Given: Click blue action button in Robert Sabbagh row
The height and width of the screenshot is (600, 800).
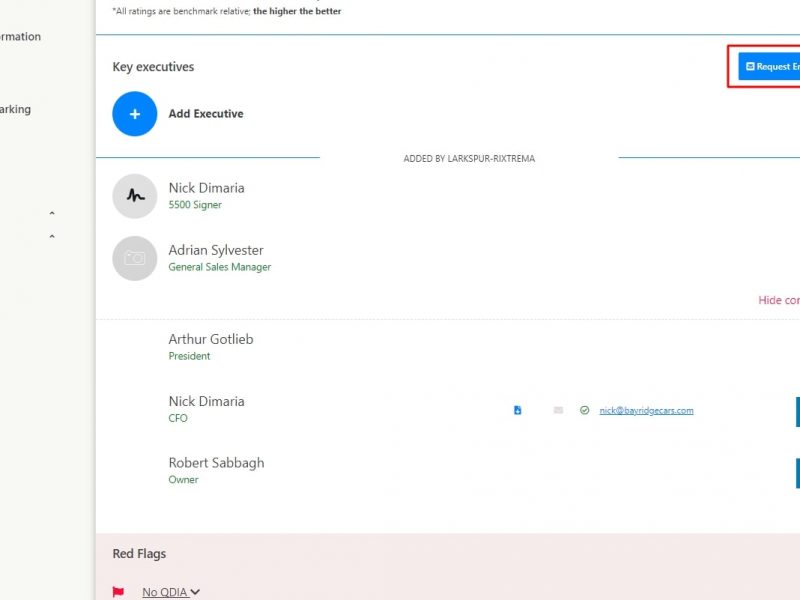Looking at the screenshot, I should [x=797, y=472].
